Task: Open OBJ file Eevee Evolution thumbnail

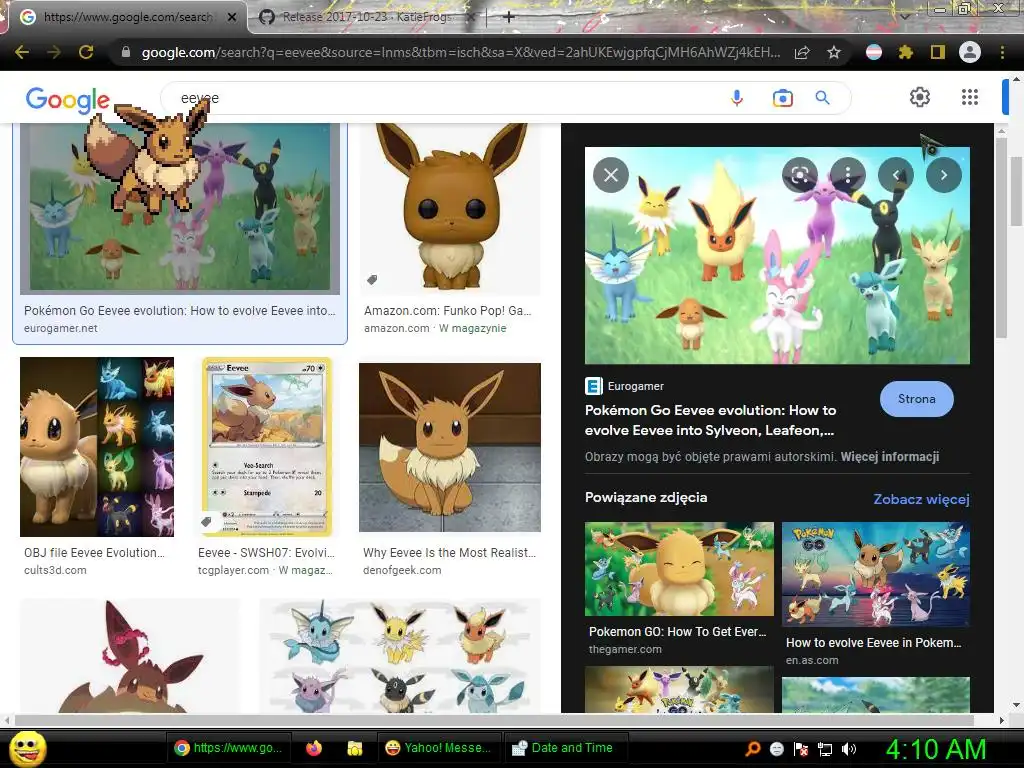Action: (97, 447)
